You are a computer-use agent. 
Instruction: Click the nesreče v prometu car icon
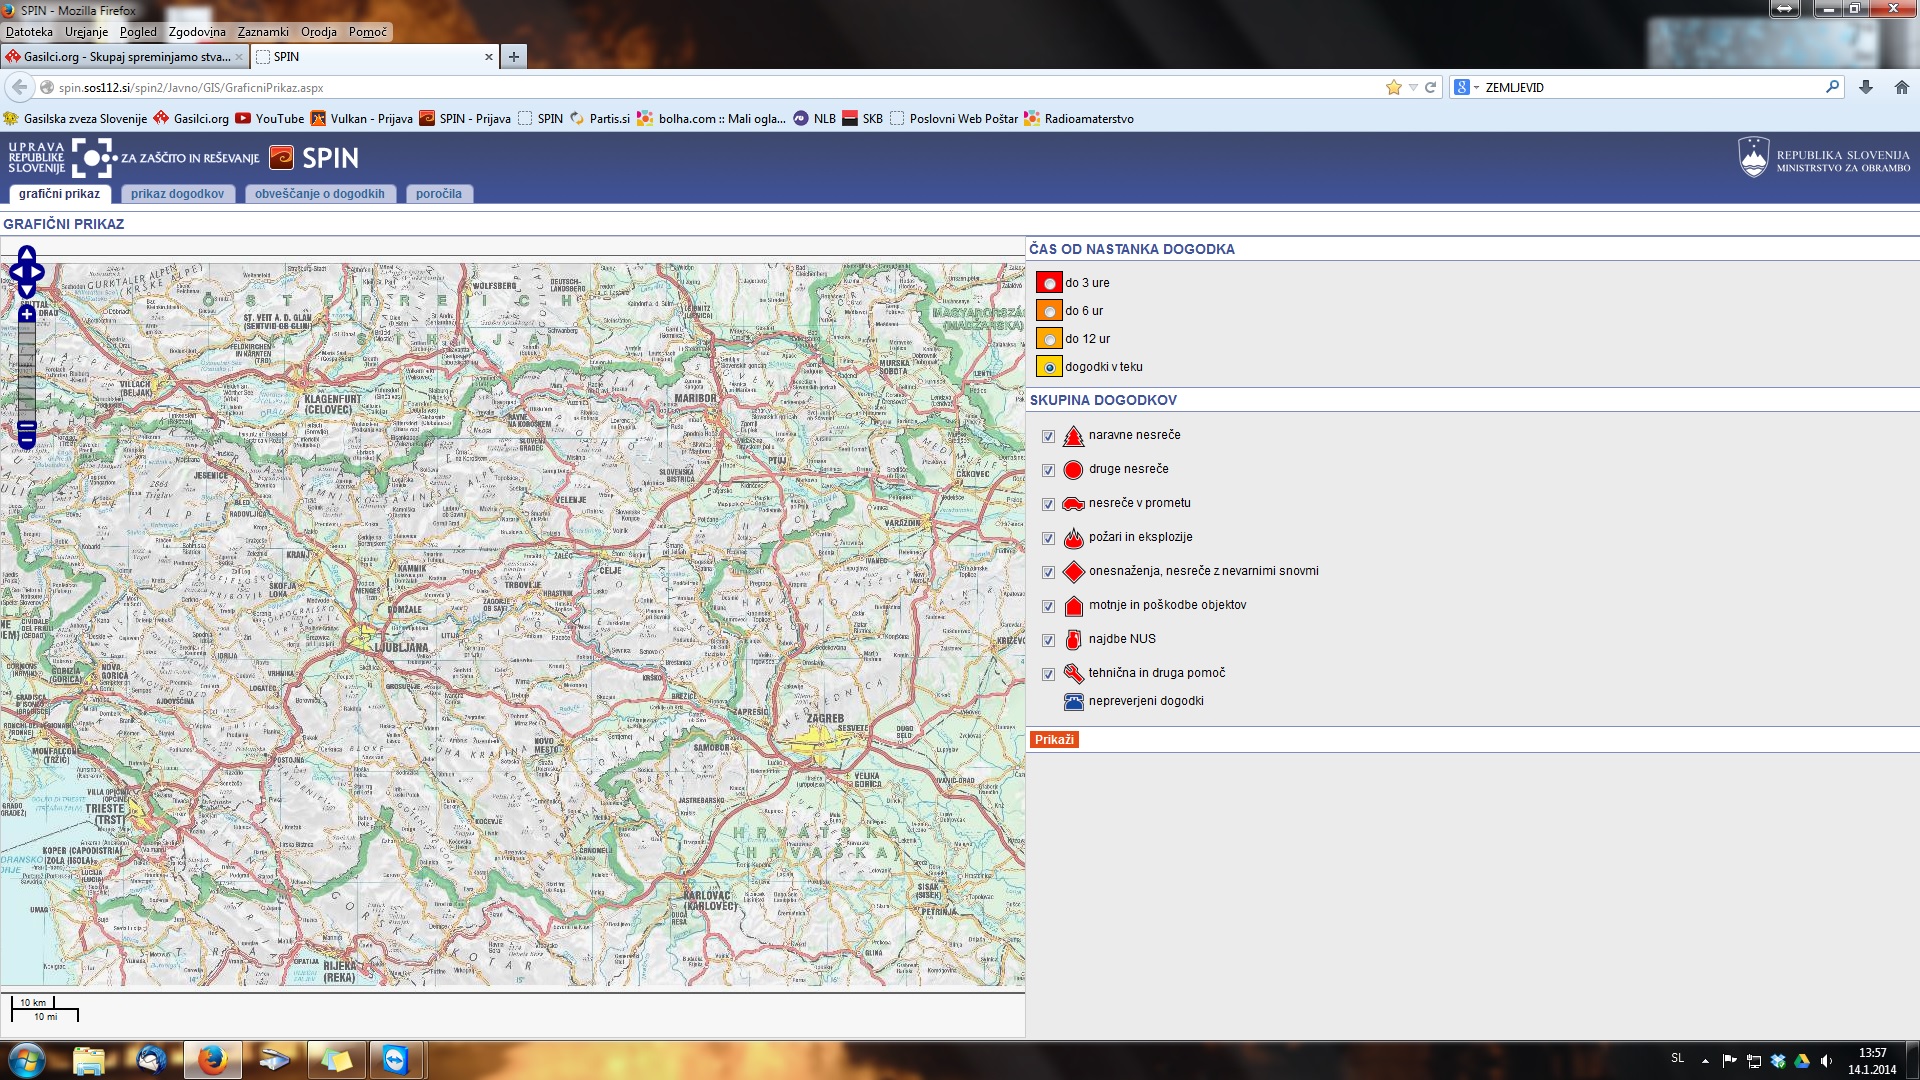point(1073,504)
